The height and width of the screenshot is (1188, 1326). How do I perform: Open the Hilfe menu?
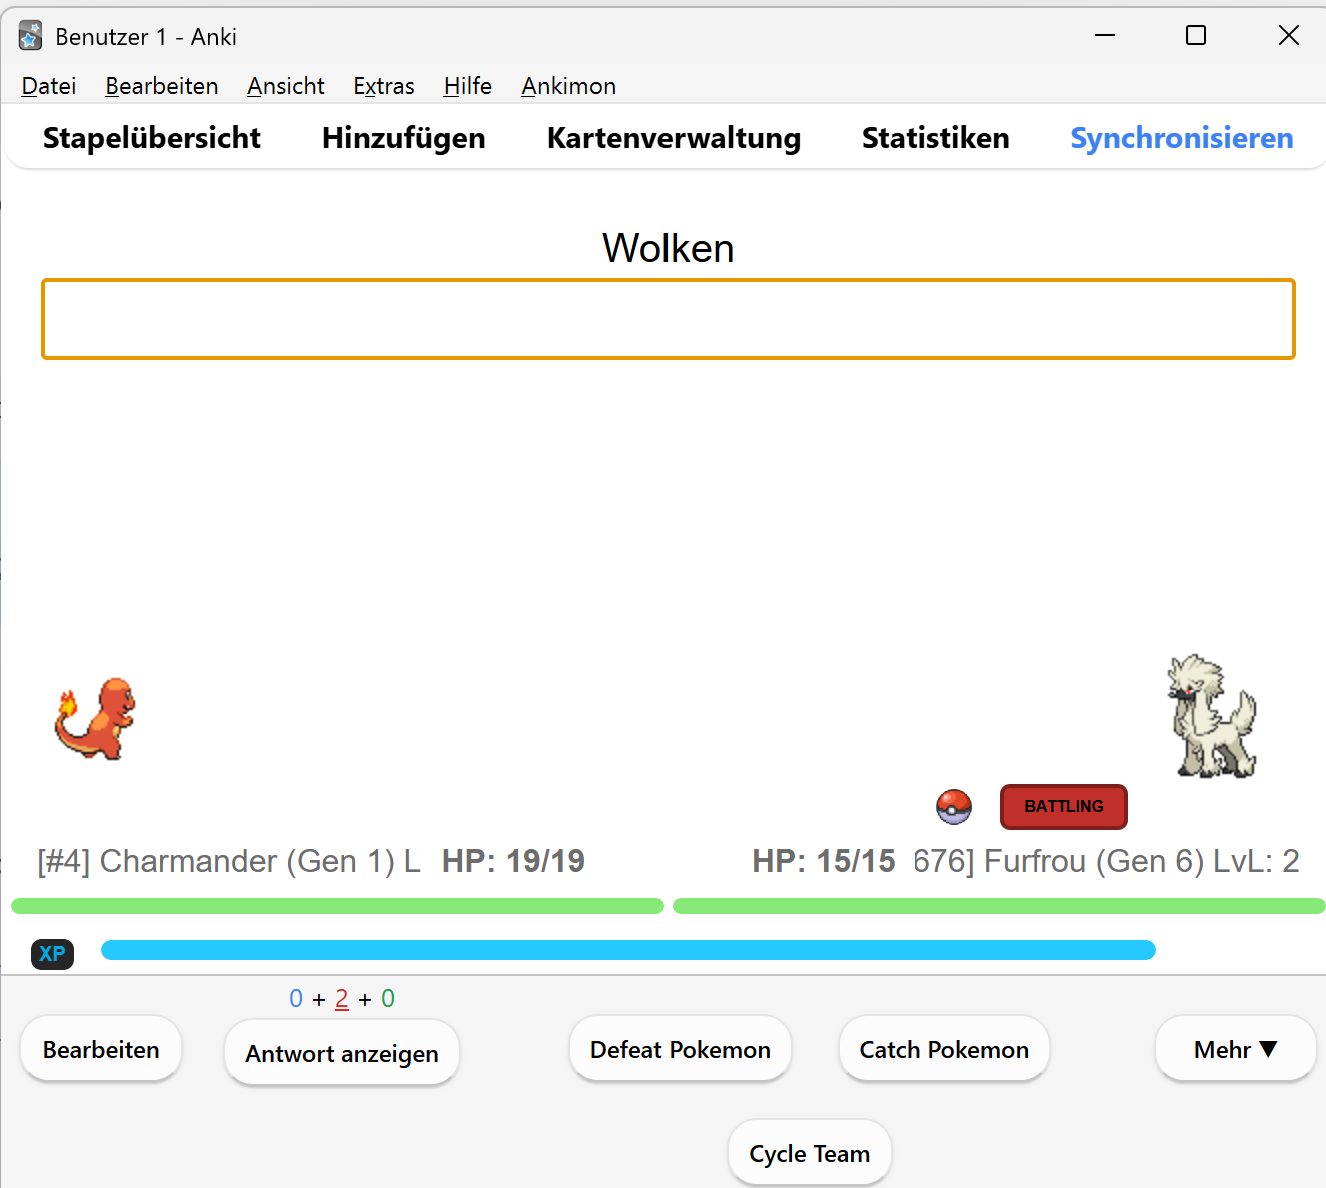pyautogui.click(x=468, y=86)
